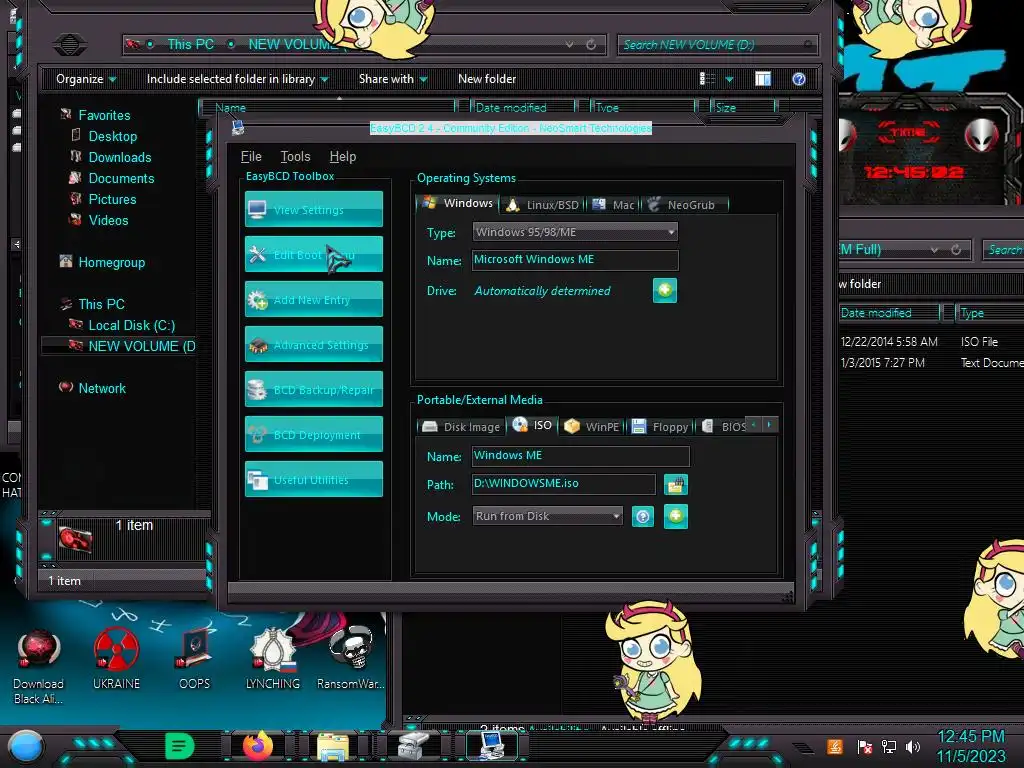Open the UKRAINE desktop icon
This screenshot has height=768, width=1024.
[116, 659]
